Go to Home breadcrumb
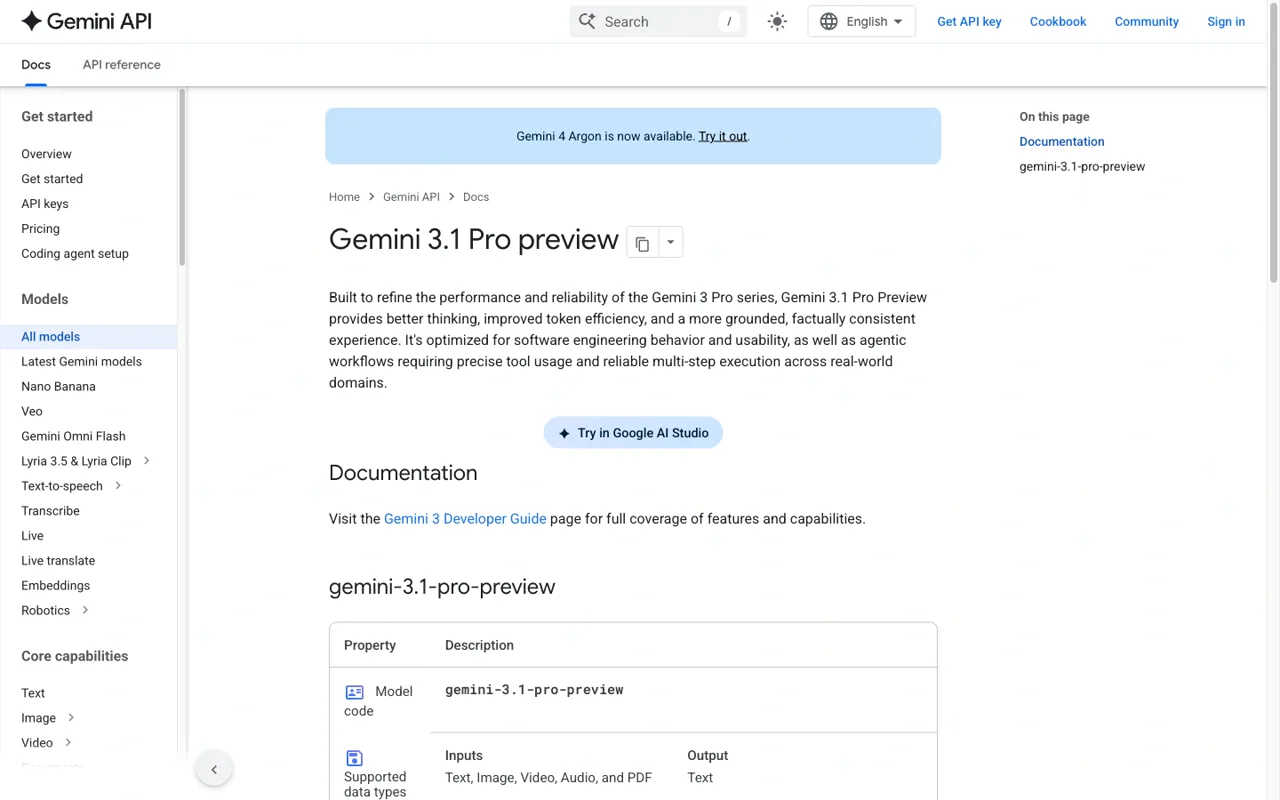The image size is (1280, 800). (x=344, y=197)
